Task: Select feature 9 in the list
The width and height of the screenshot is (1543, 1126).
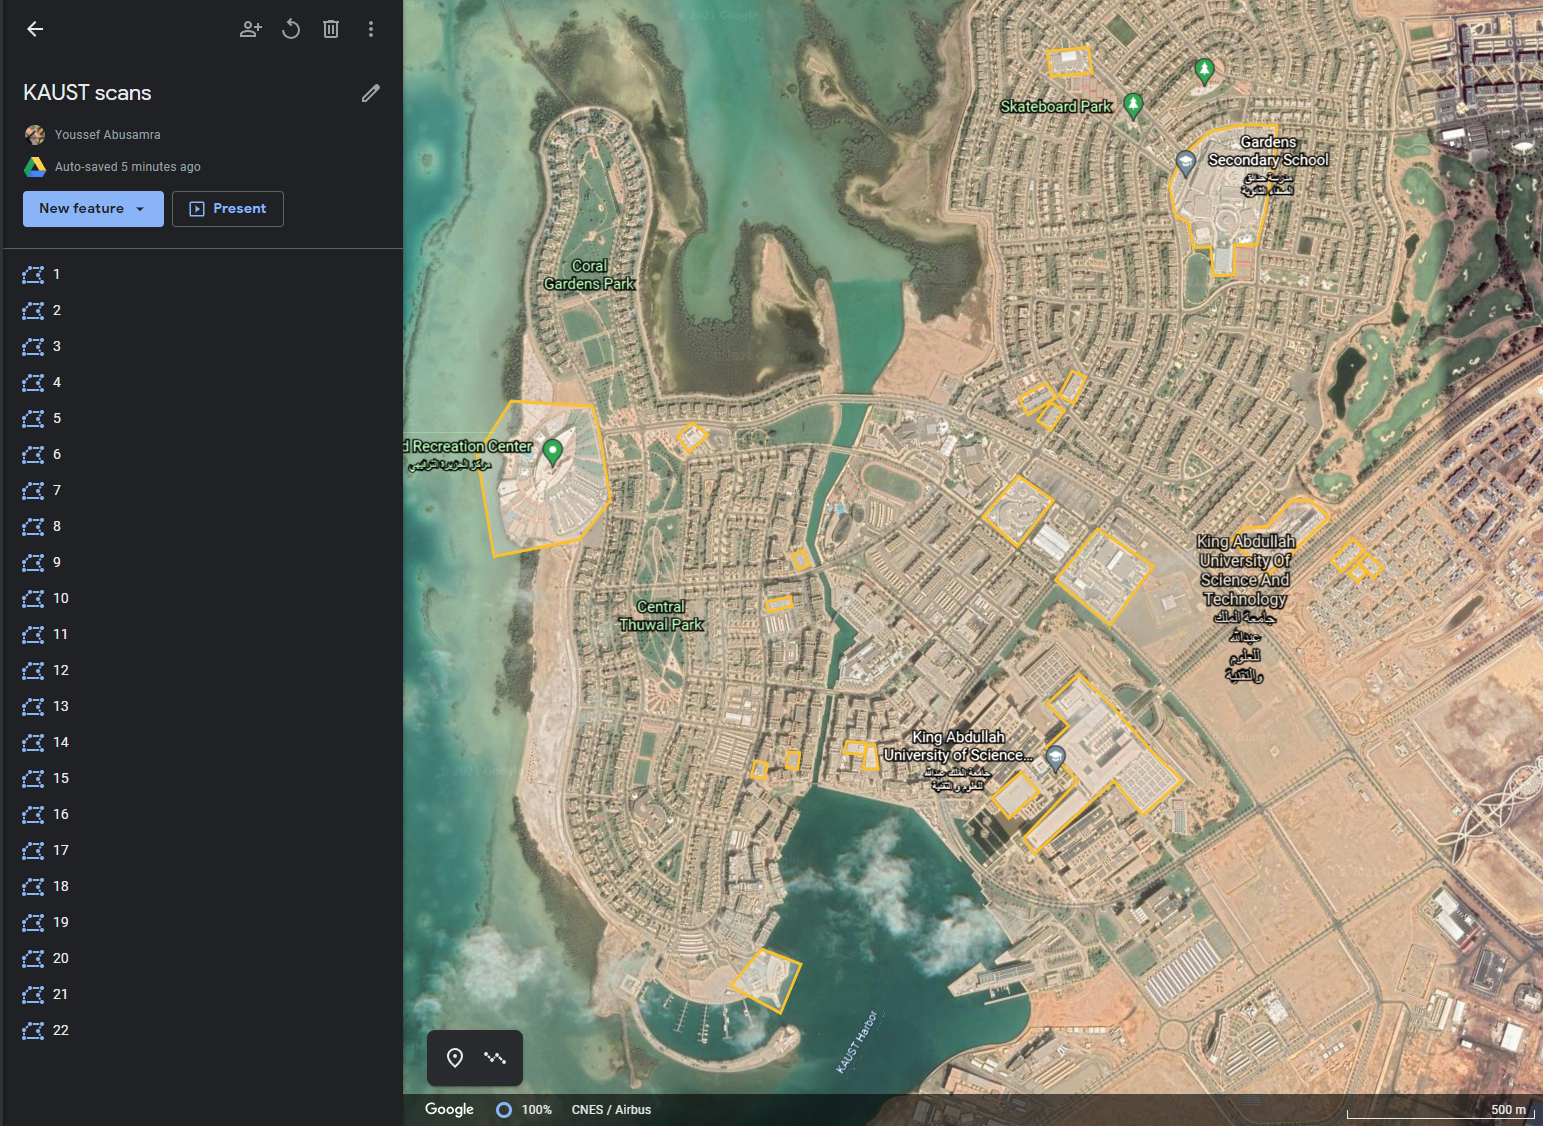Action: pos(202,563)
